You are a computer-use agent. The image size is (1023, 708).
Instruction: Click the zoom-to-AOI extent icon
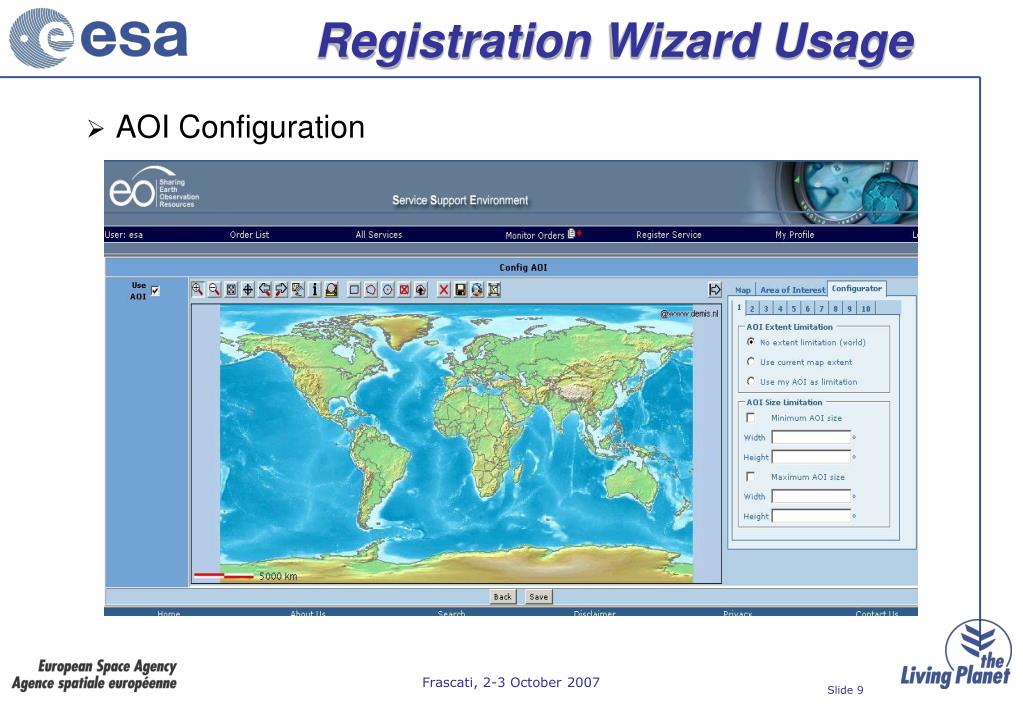click(495, 289)
